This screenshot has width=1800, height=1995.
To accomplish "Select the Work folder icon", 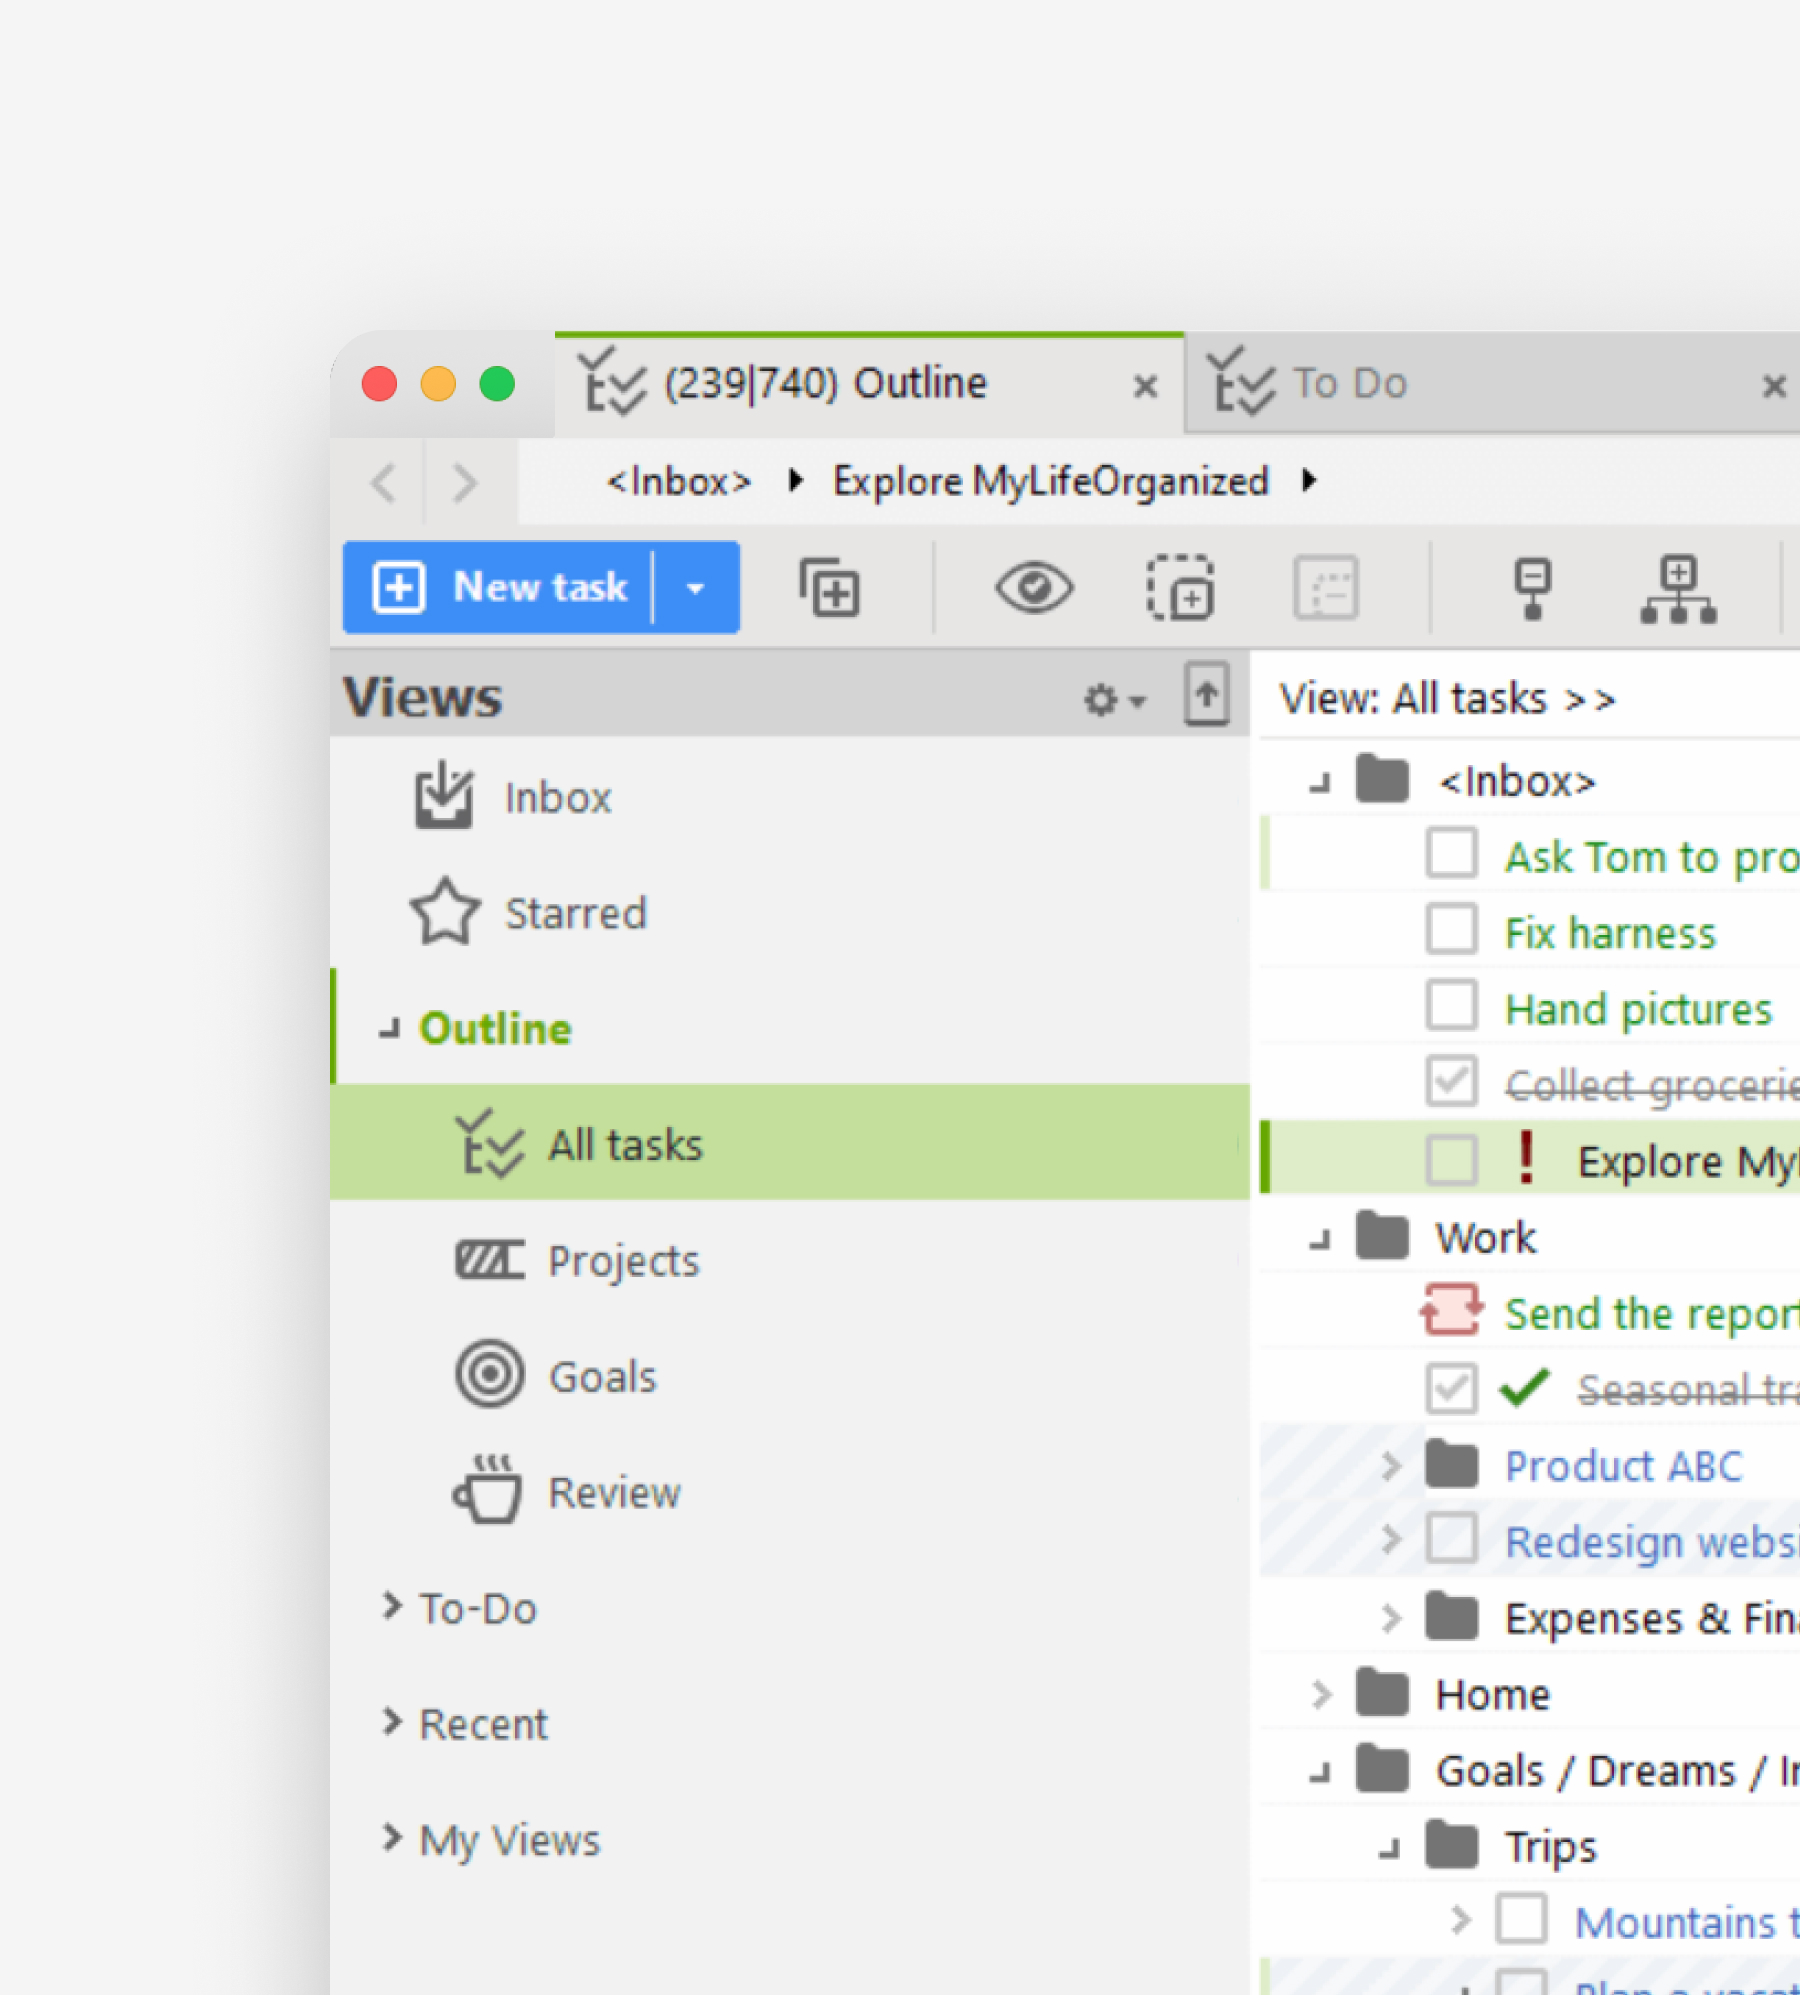I will click(1382, 1236).
